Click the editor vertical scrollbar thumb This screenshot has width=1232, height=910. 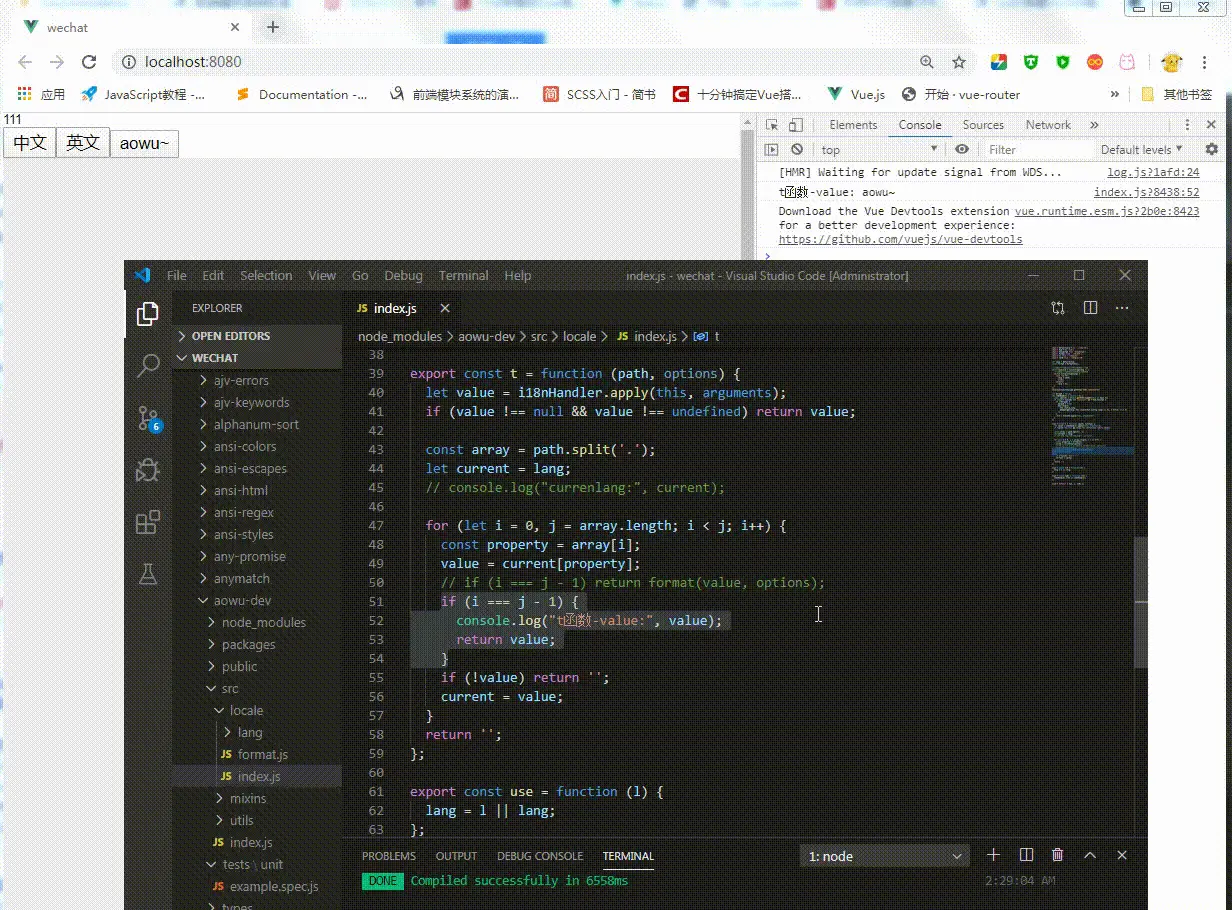click(1140, 603)
